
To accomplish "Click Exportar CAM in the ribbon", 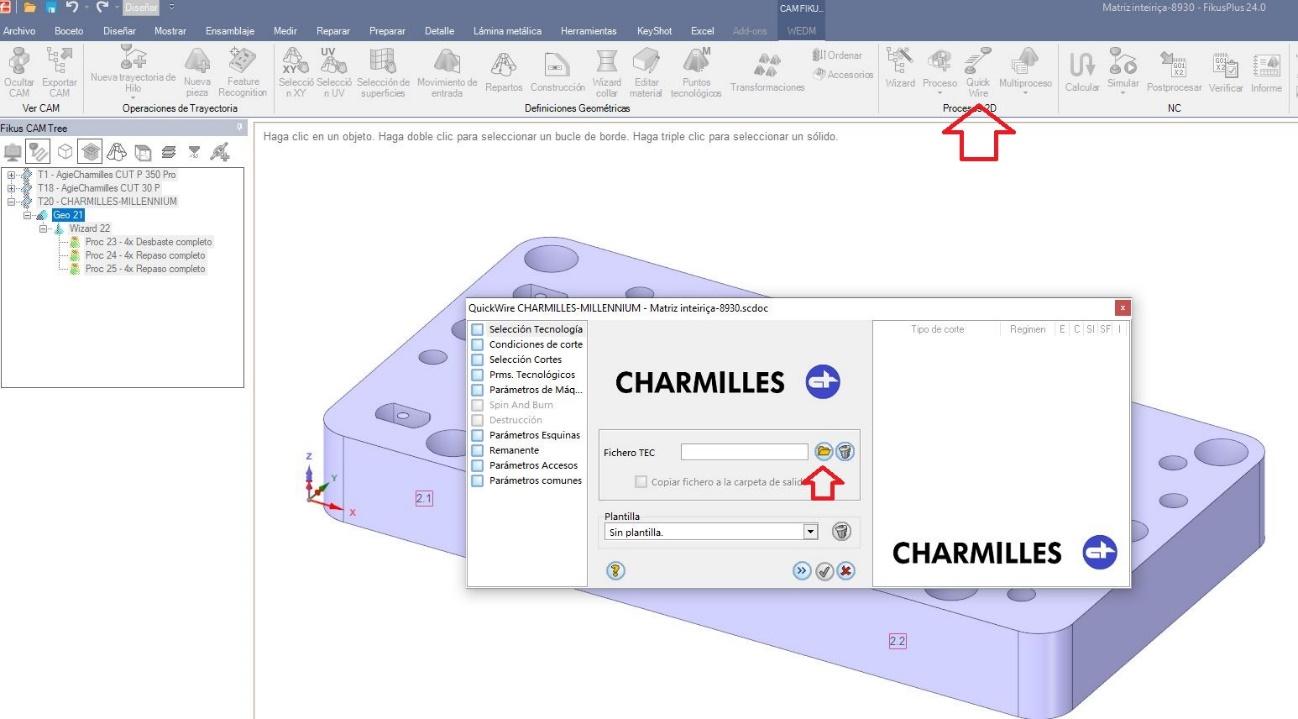I will click(59, 70).
